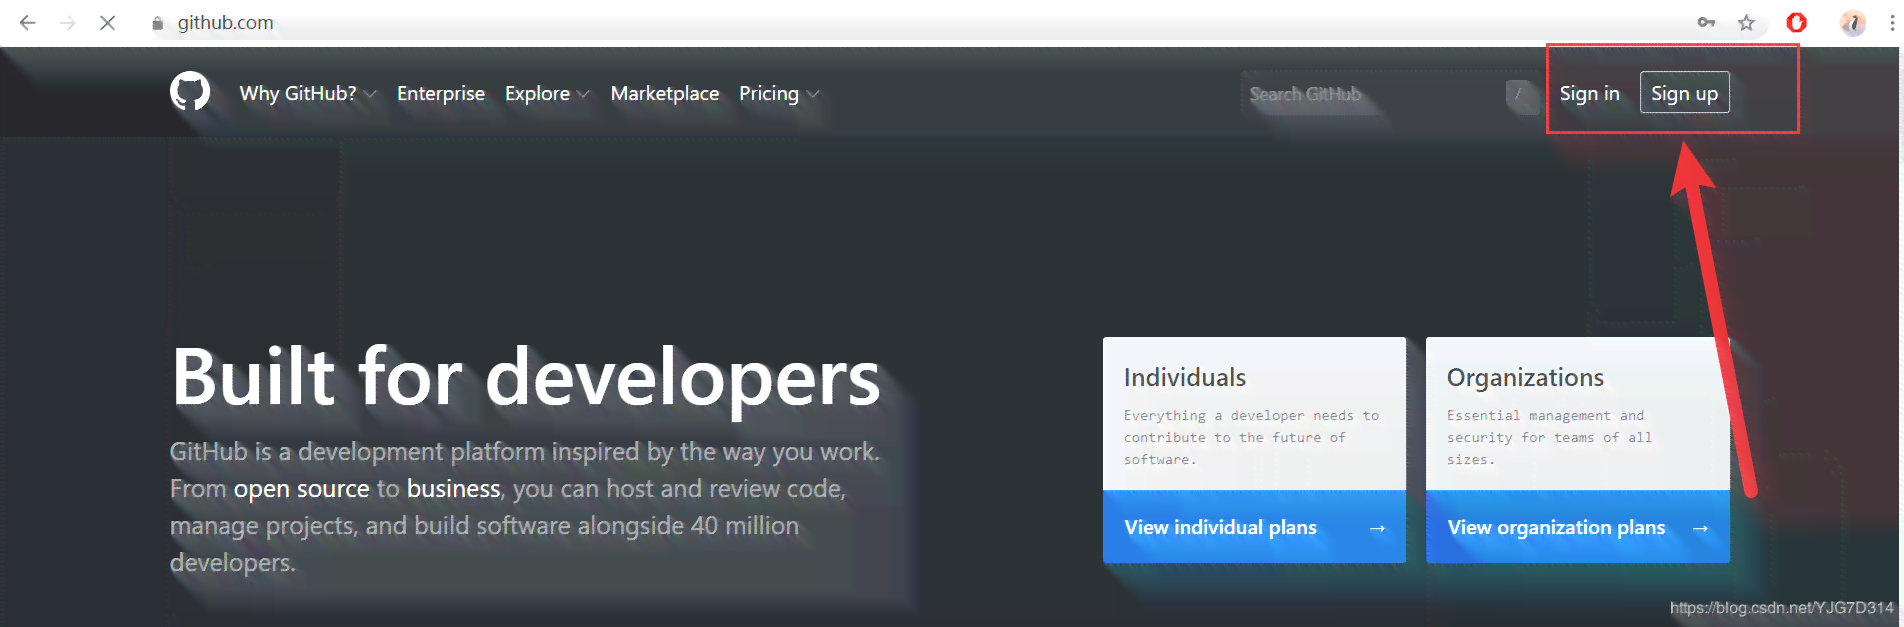Click View individual plans button
This screenshot has height=627, width=1904.
pos(1254,526)
